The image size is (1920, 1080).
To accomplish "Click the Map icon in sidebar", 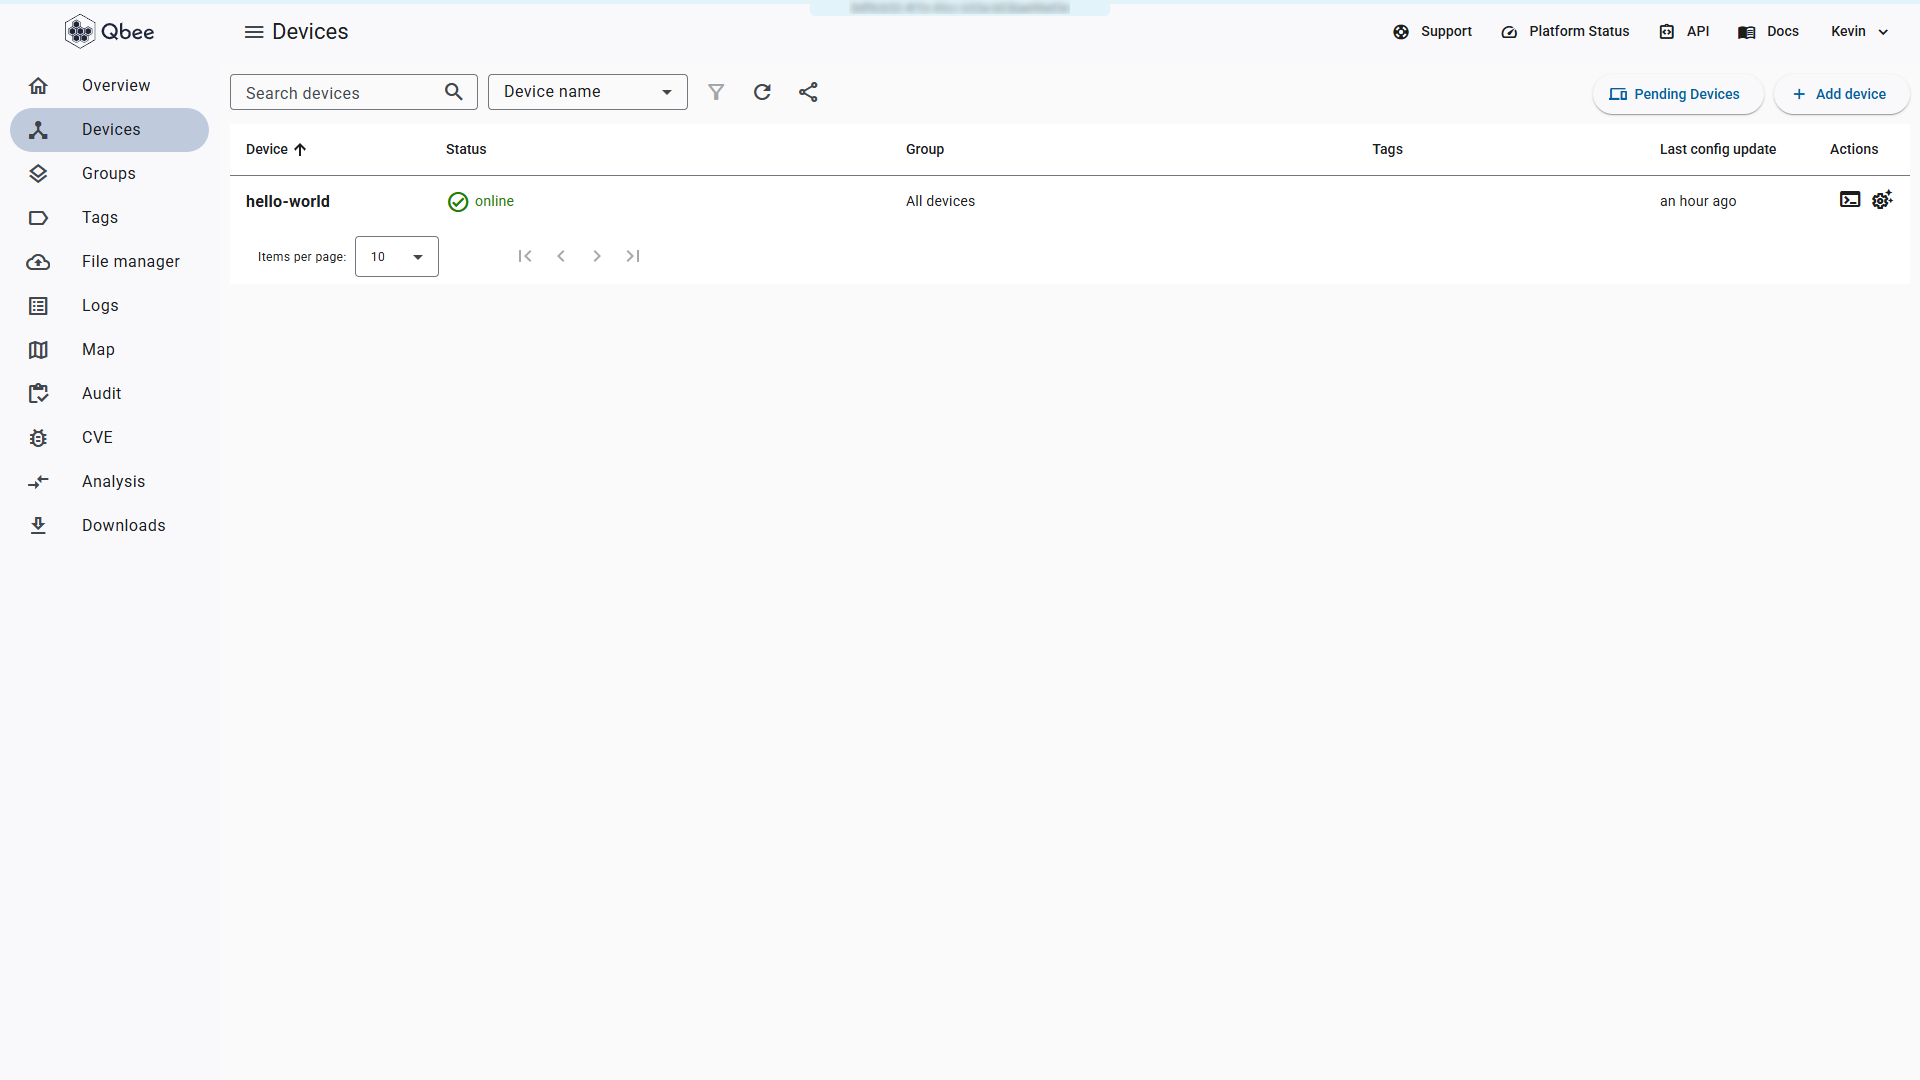I will coord(38,350).
